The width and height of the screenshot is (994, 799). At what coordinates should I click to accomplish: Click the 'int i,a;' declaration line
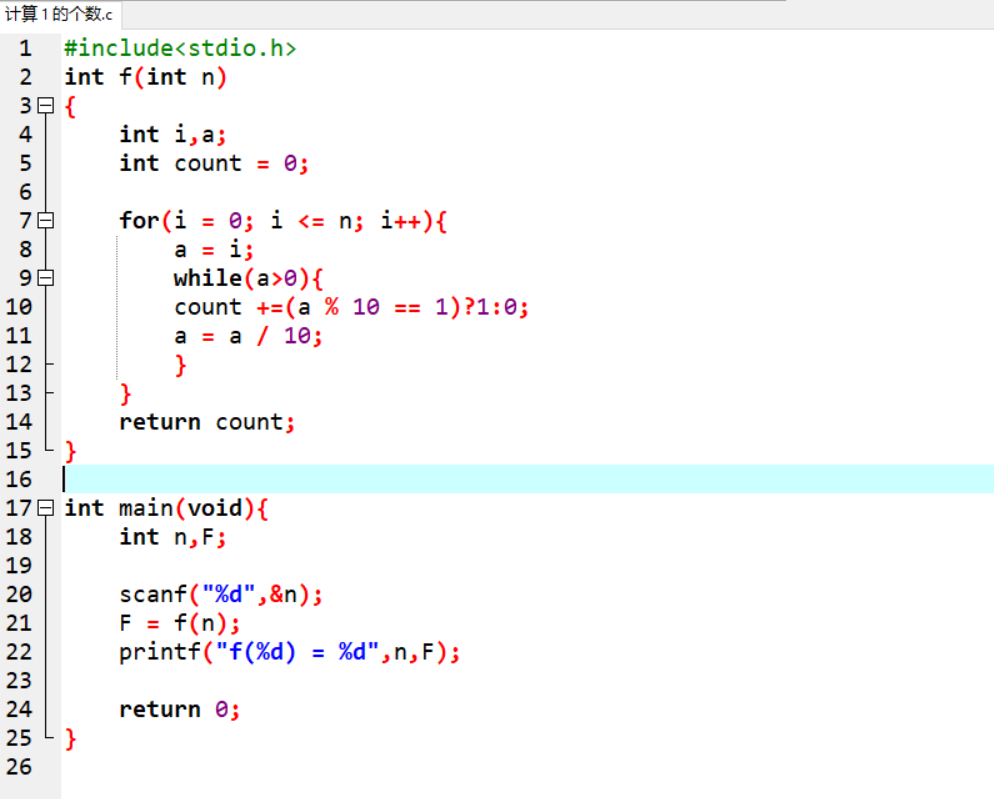click(172, 134)
